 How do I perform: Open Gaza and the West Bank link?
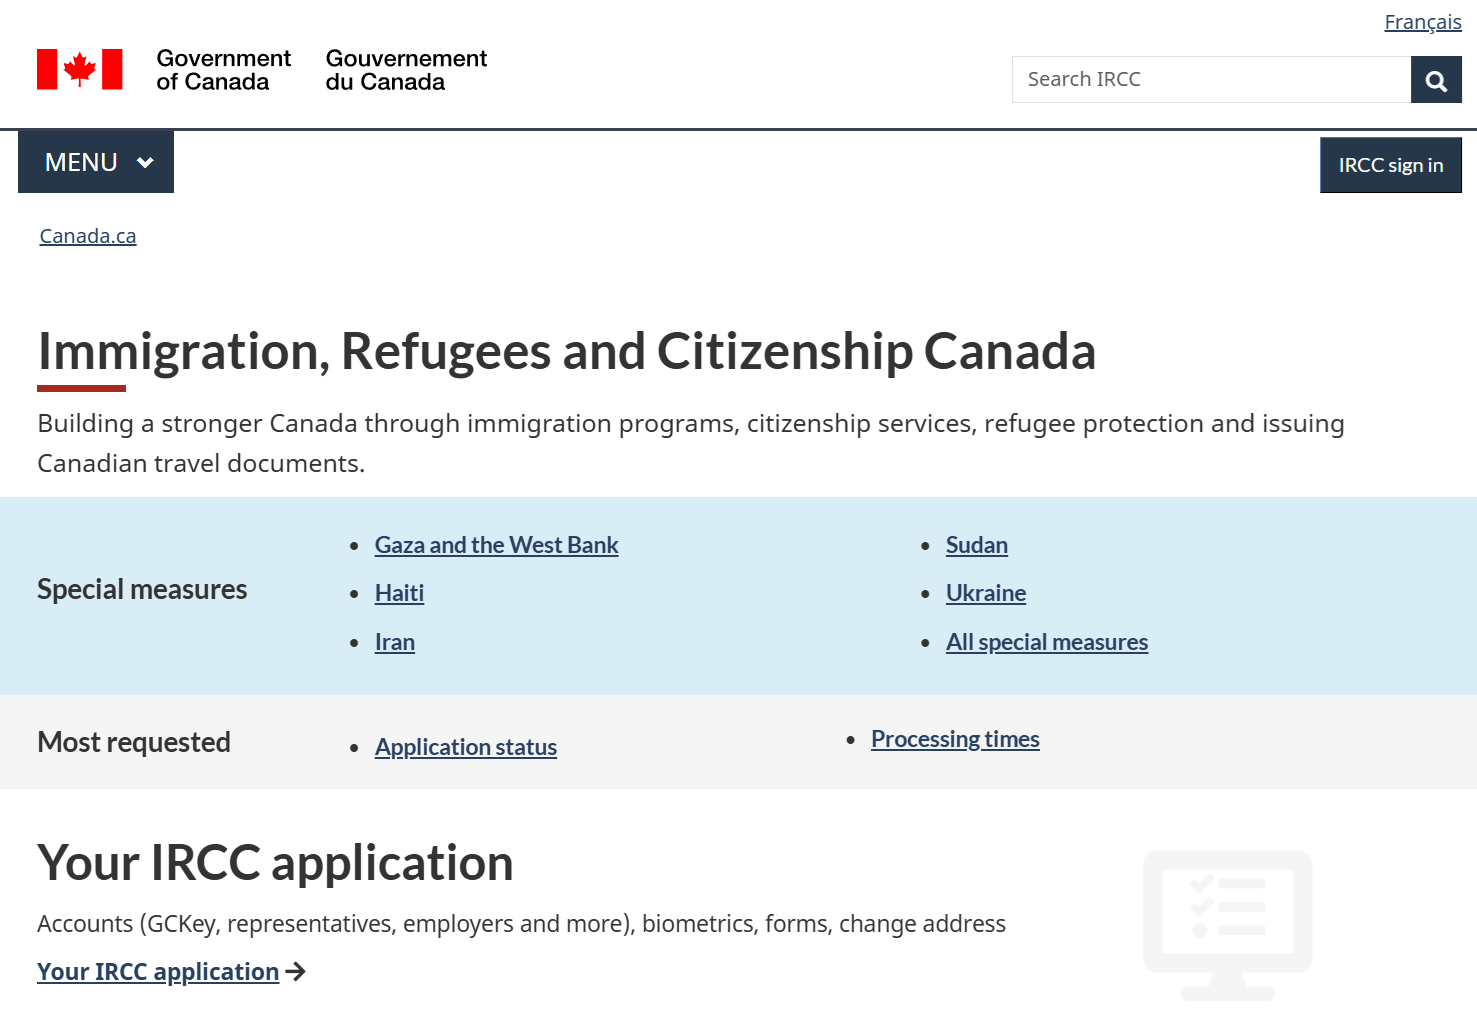tap(496, 545)
